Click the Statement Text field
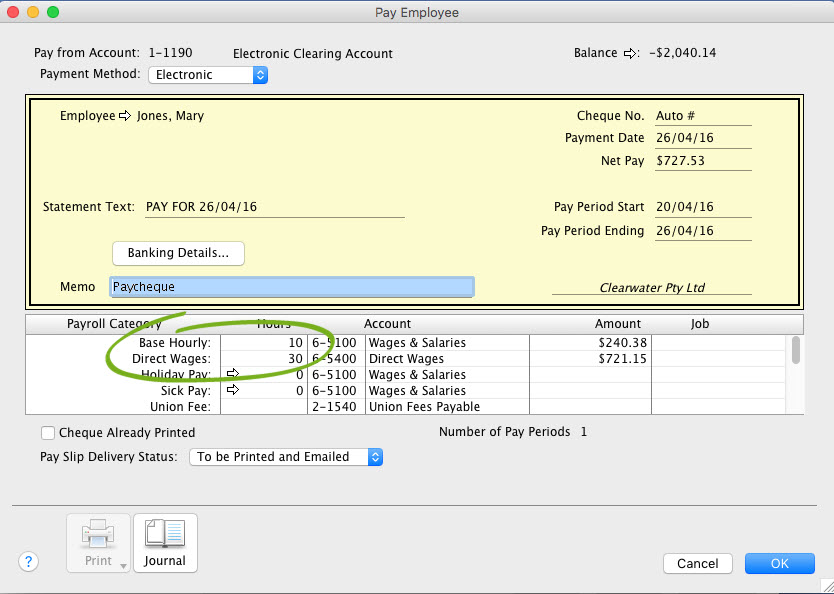This screenshot has width=834, height=594. click(274, 207)
